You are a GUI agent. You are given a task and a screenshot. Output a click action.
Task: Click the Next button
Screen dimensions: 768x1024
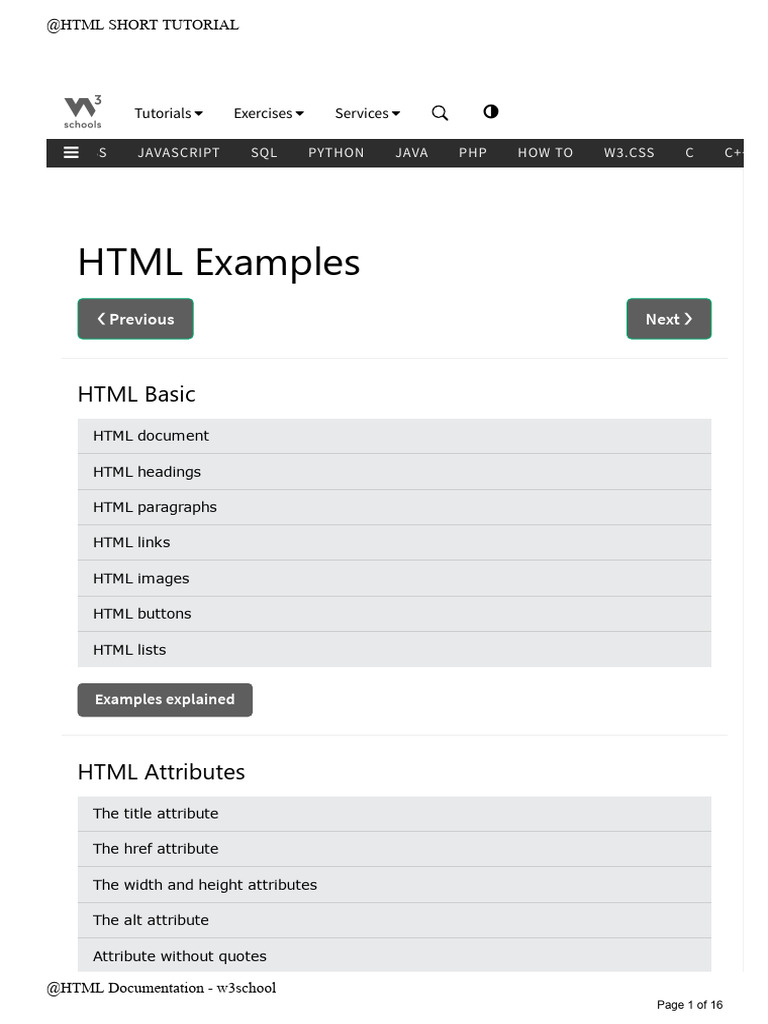669,319
